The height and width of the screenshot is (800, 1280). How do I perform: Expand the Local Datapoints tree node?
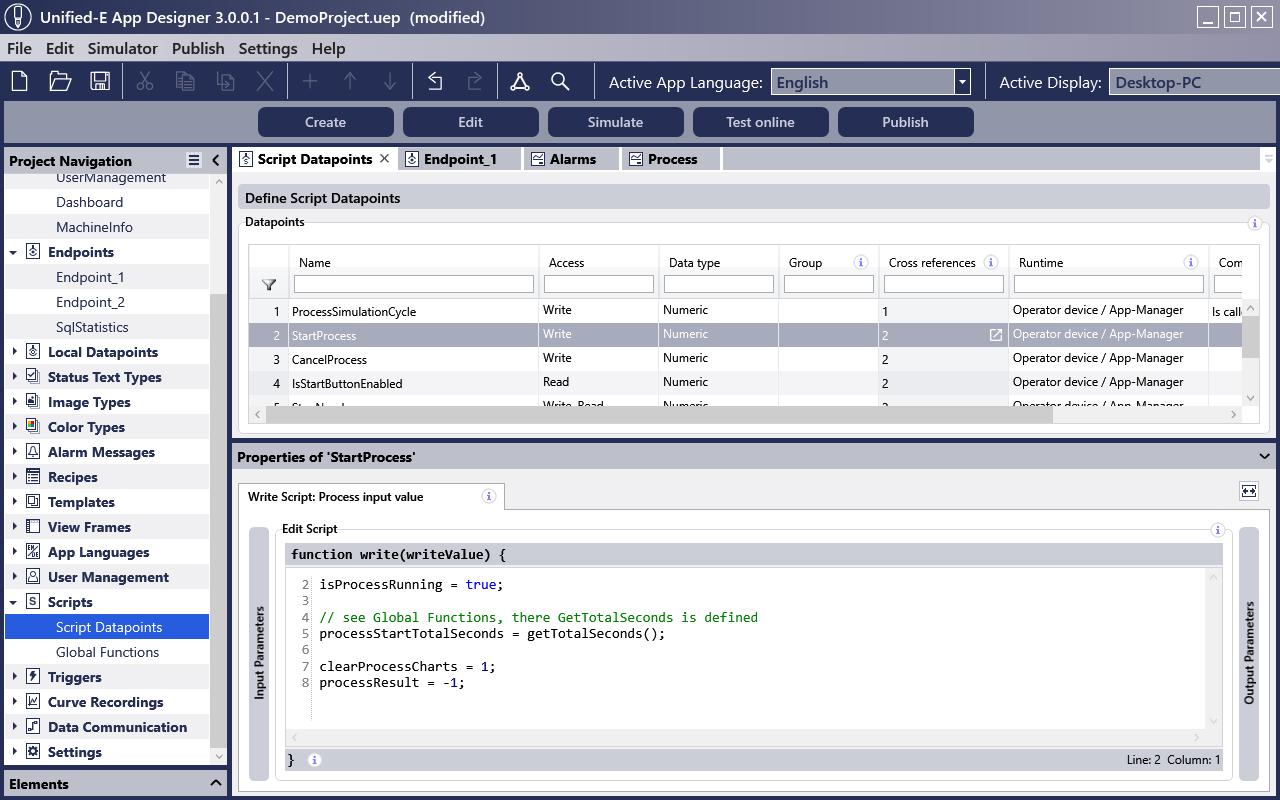(x=14, y=352)
